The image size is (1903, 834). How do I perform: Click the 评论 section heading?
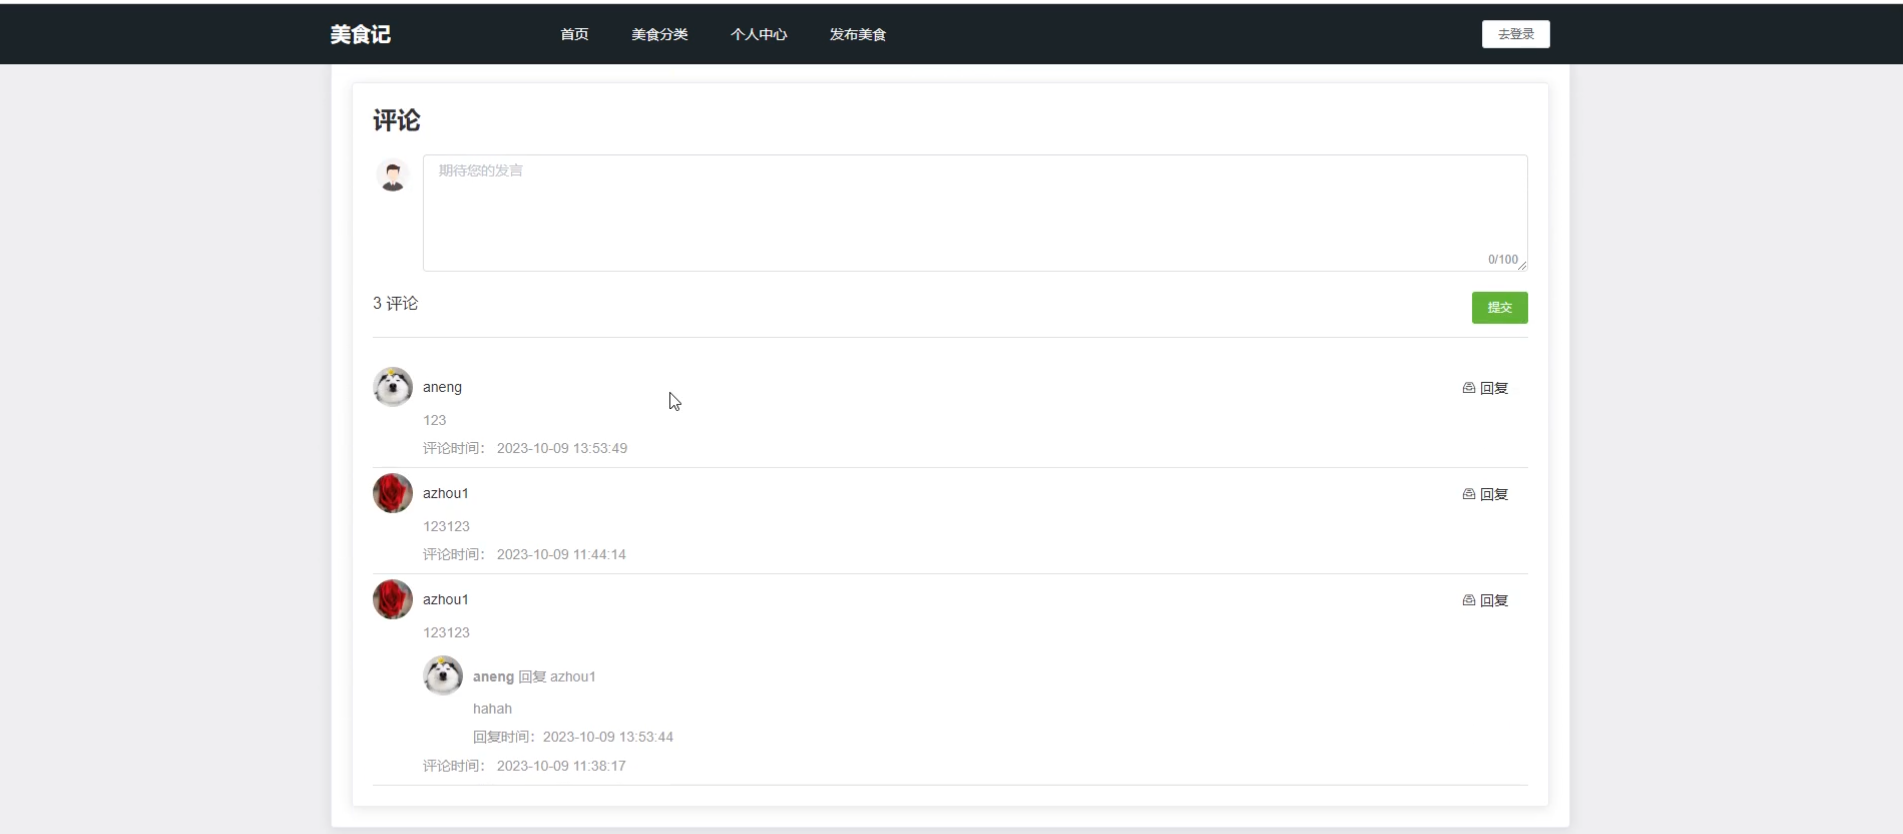click(x=396, y=120)
